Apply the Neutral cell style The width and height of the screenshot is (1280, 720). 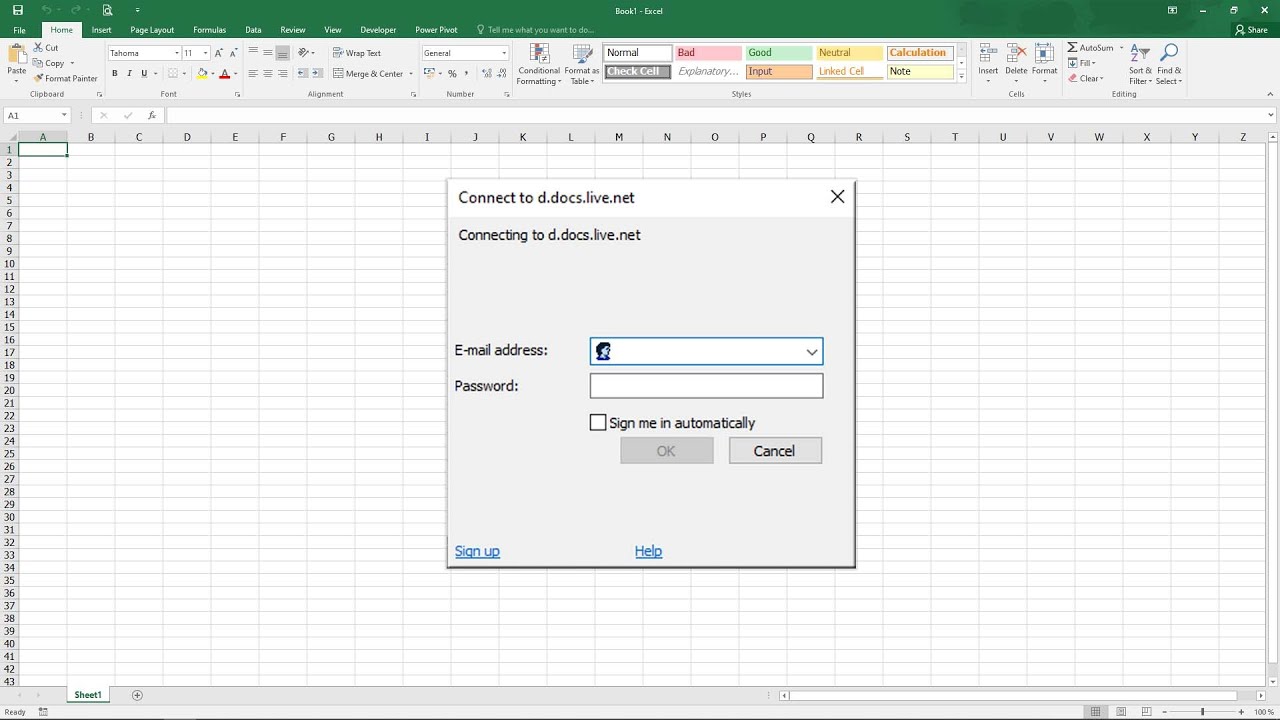(x=849, y=53)
